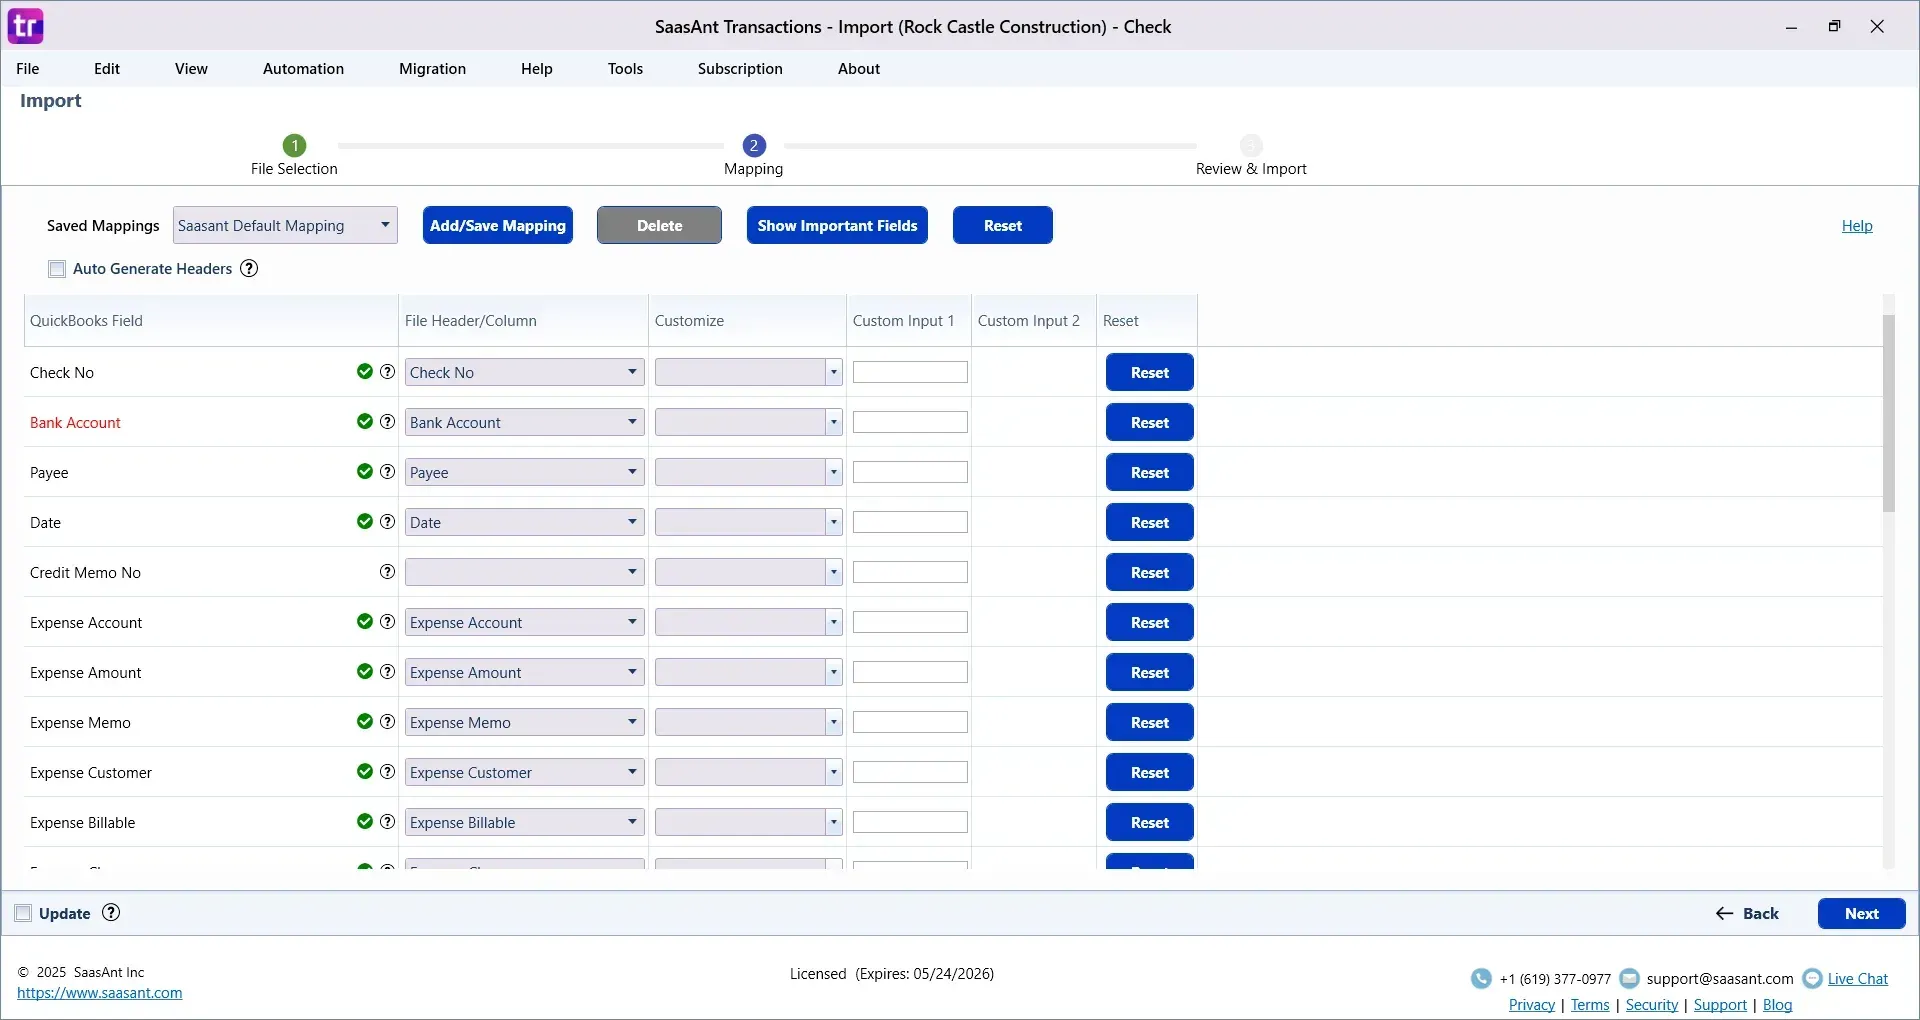
Task: Open the saasant.com website link
Action: 100,993
